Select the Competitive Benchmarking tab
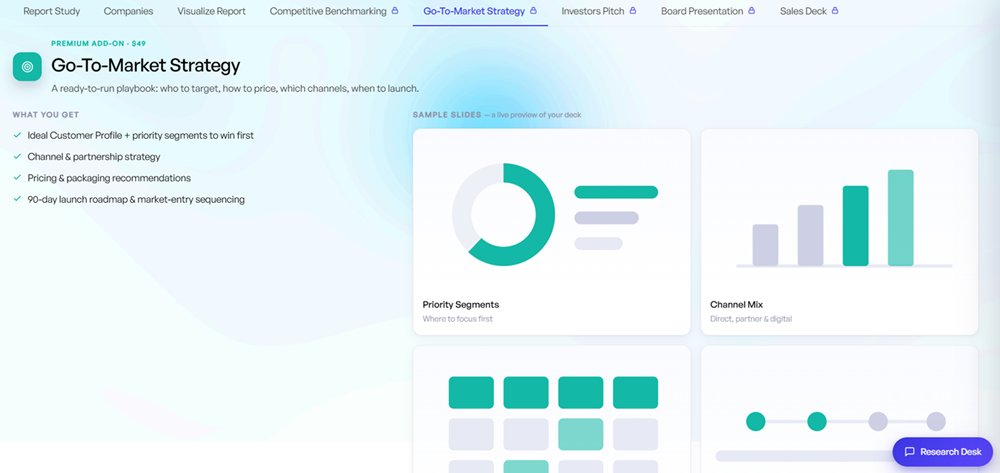 point(334,11)
